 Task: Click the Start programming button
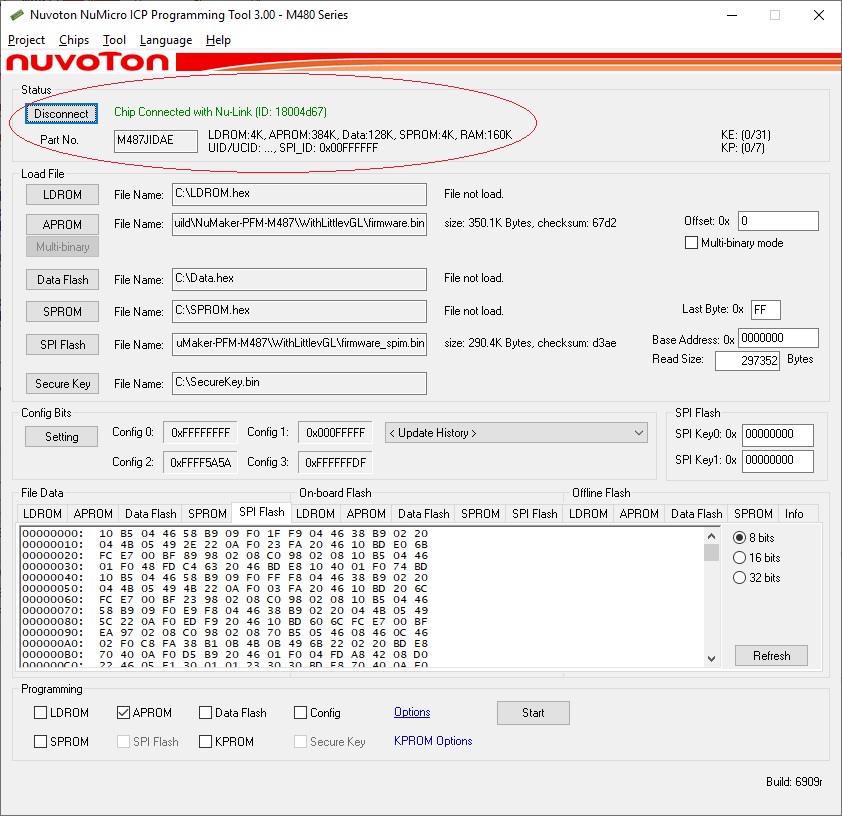click(533, 713)
